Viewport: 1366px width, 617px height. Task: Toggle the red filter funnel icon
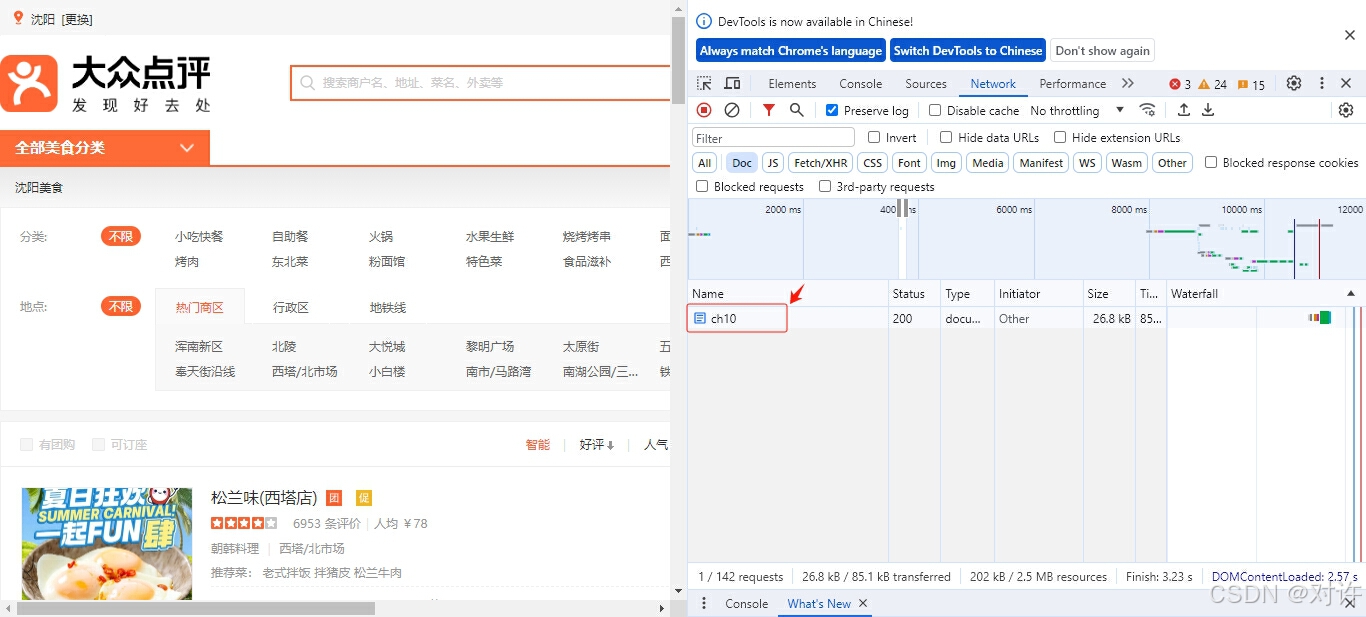pyautogui.click(x=768, y=110)
